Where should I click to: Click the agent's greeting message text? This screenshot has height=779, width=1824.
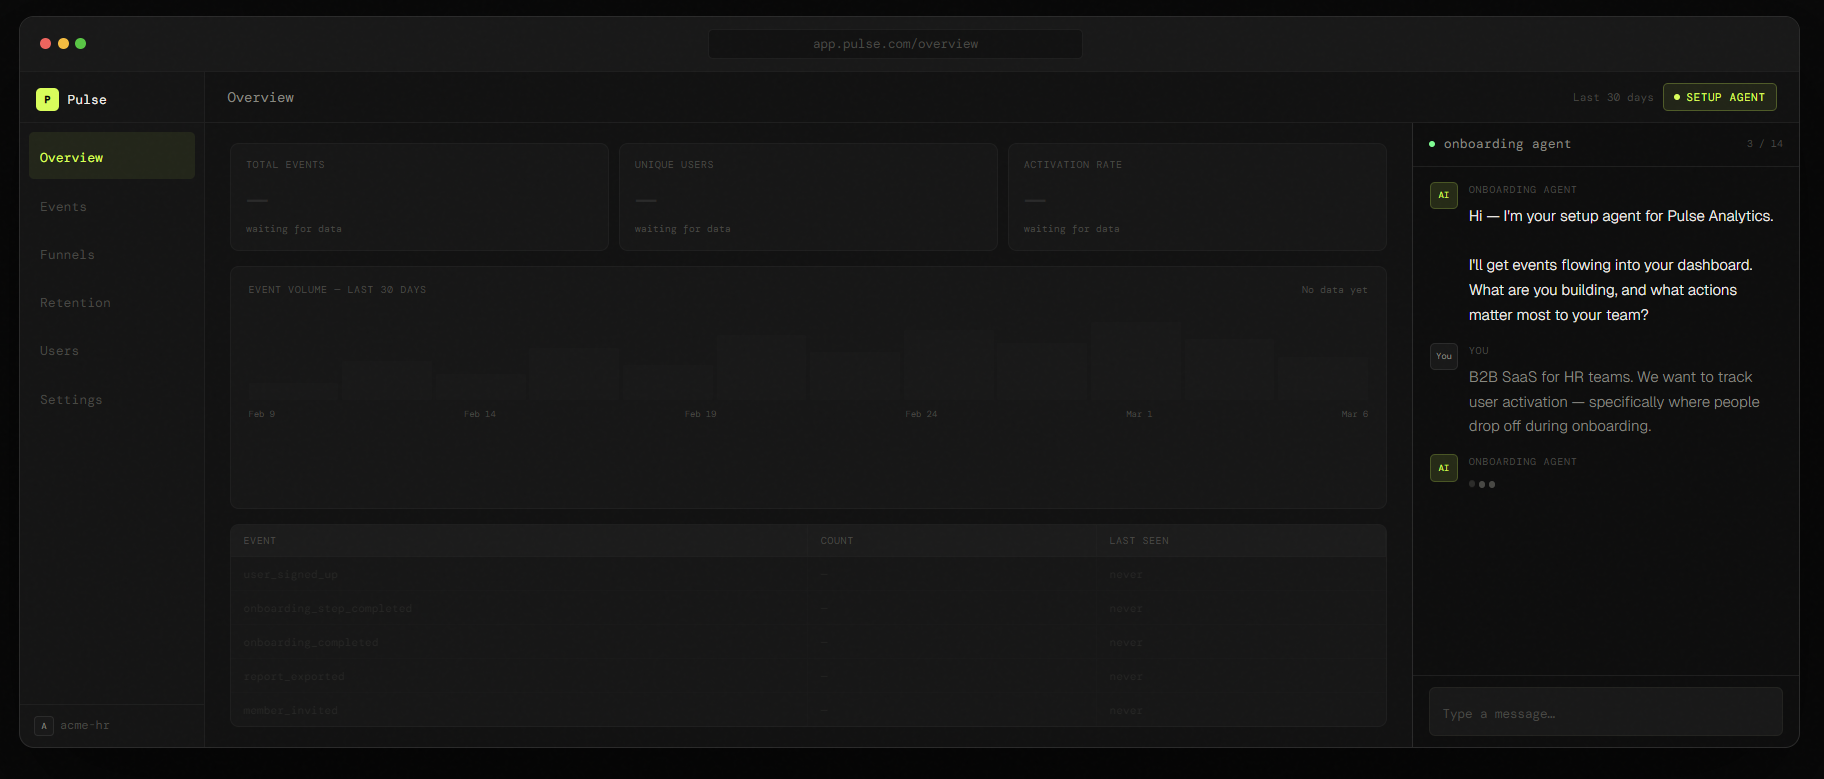(x=1621, y=265)
